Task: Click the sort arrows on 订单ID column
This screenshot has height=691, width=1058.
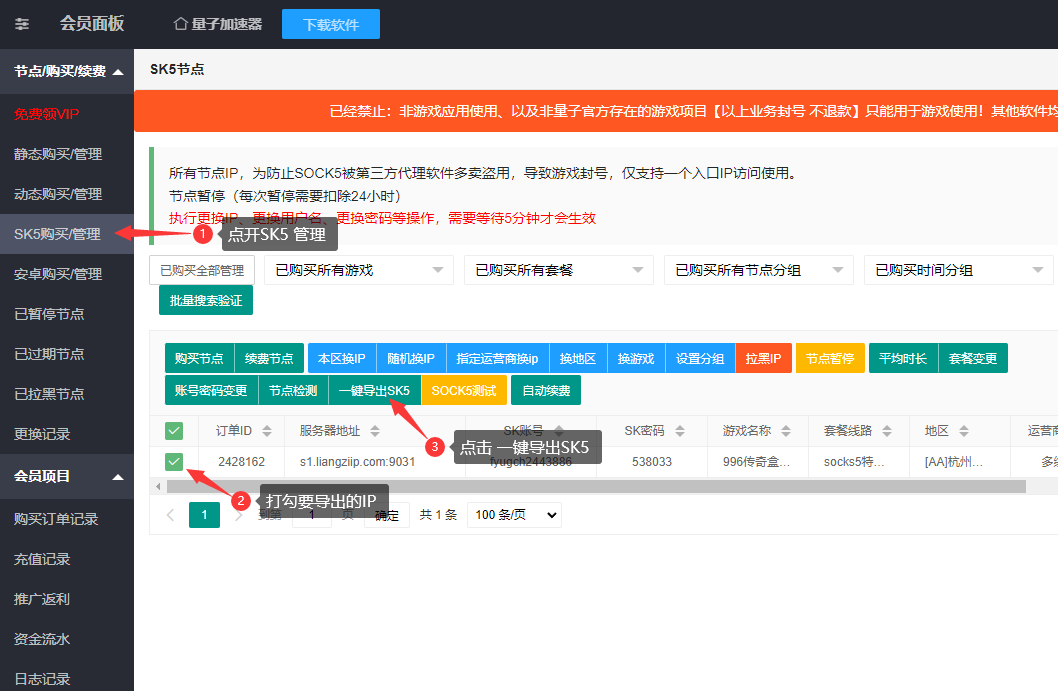Action: (267, 431)
